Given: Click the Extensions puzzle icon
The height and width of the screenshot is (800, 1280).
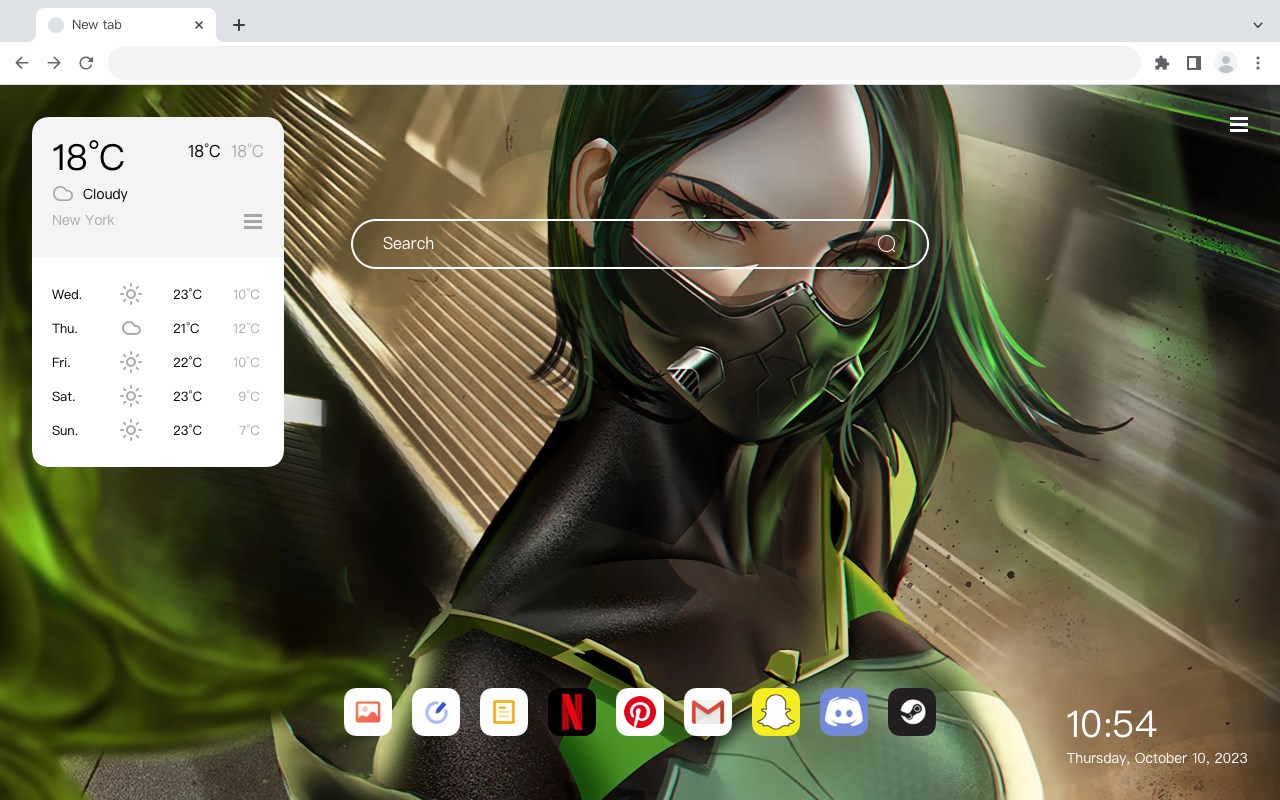Looking at the screenshot, I should click(x=1161, y=63).
